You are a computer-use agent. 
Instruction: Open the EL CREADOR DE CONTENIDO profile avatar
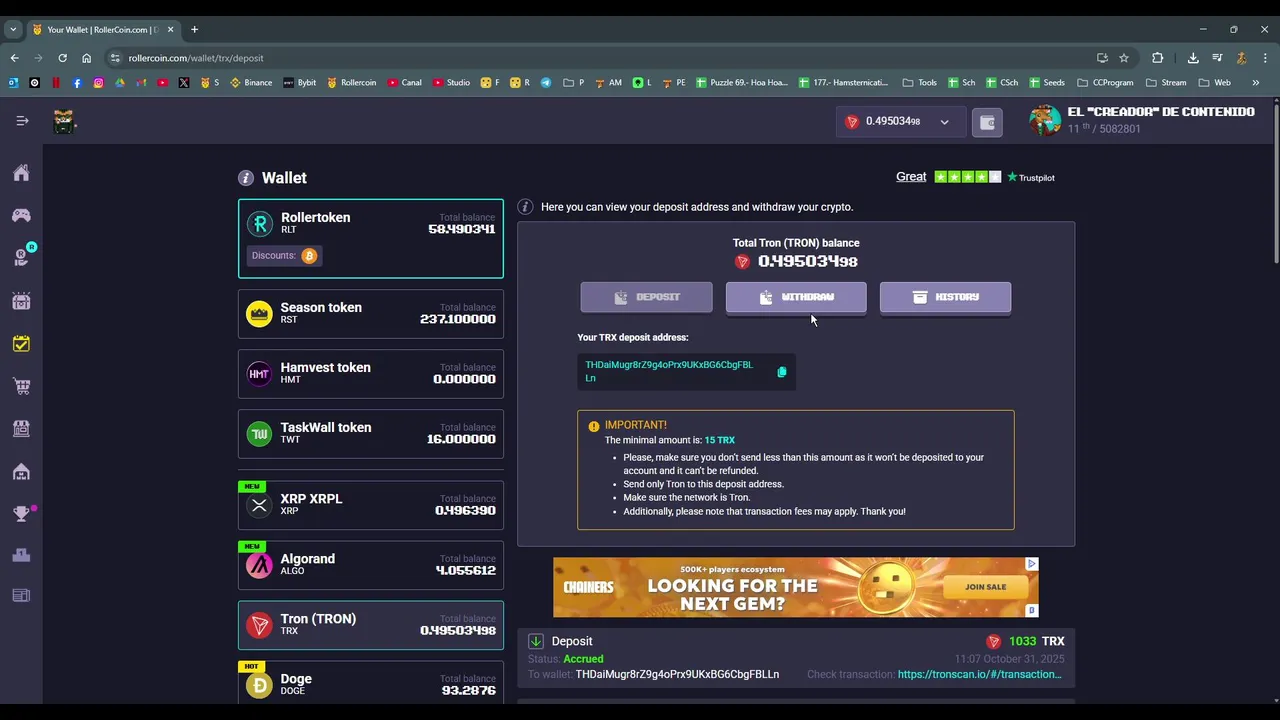(1045, 121)
